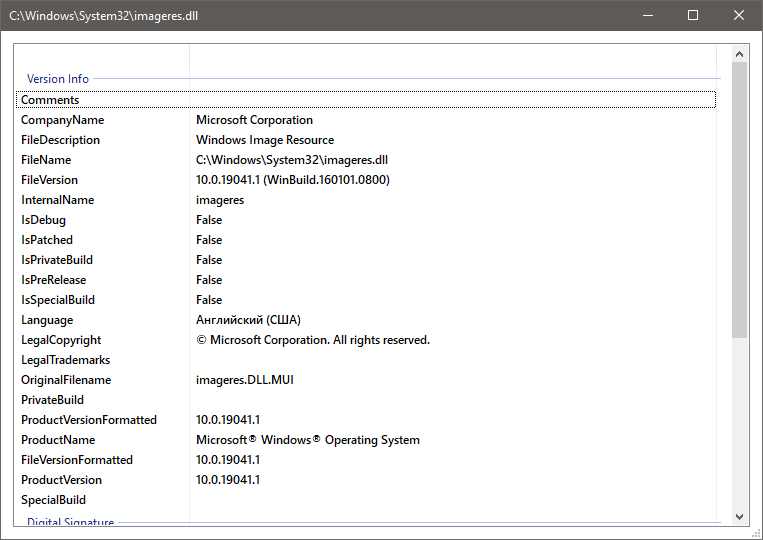Click the scroll up arrow
This screenshot has width=763, height=540.
click(739, 54)
